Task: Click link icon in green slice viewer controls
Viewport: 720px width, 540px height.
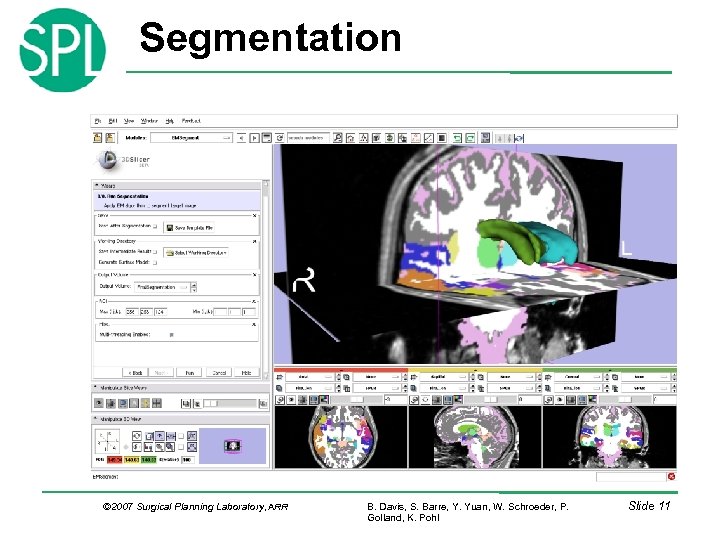Action: (548, 400)
